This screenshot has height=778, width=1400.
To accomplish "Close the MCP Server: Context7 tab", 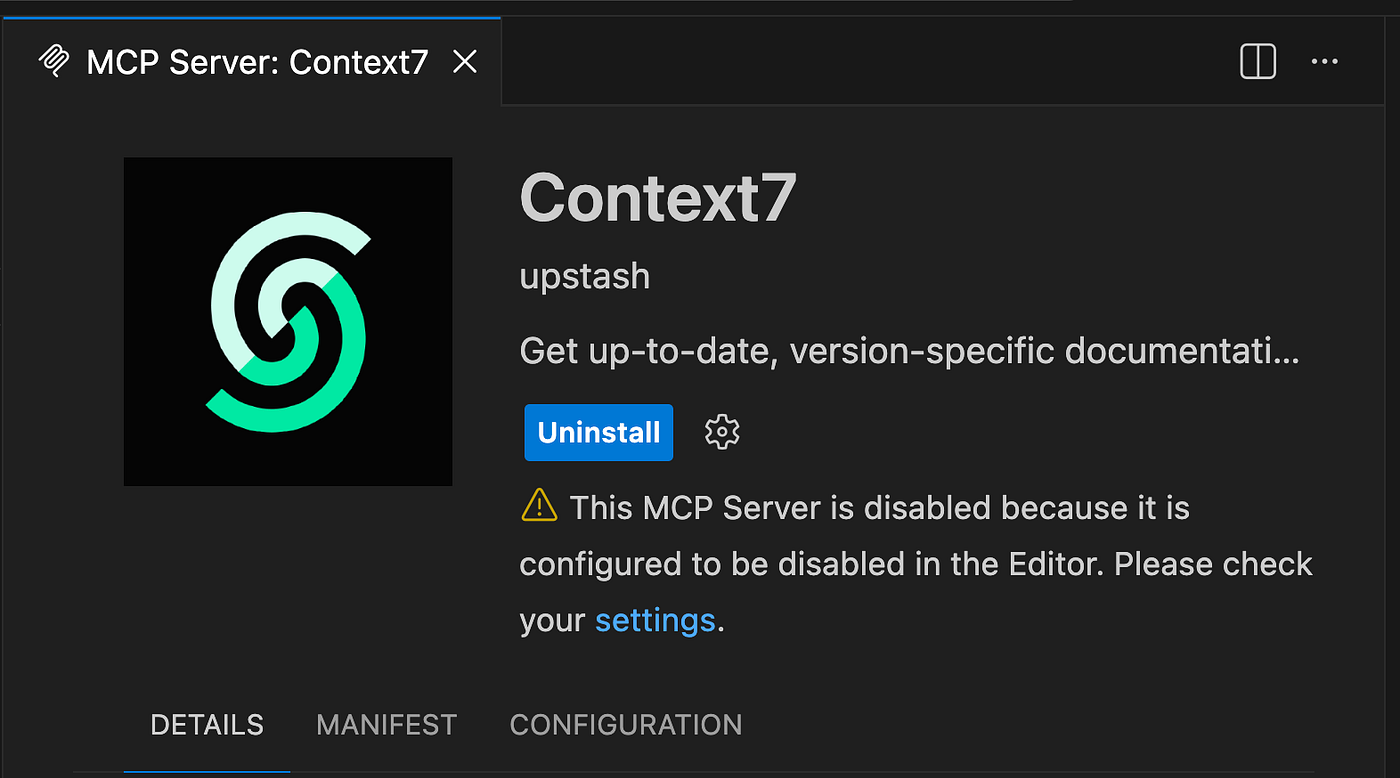I will point(464,61).
